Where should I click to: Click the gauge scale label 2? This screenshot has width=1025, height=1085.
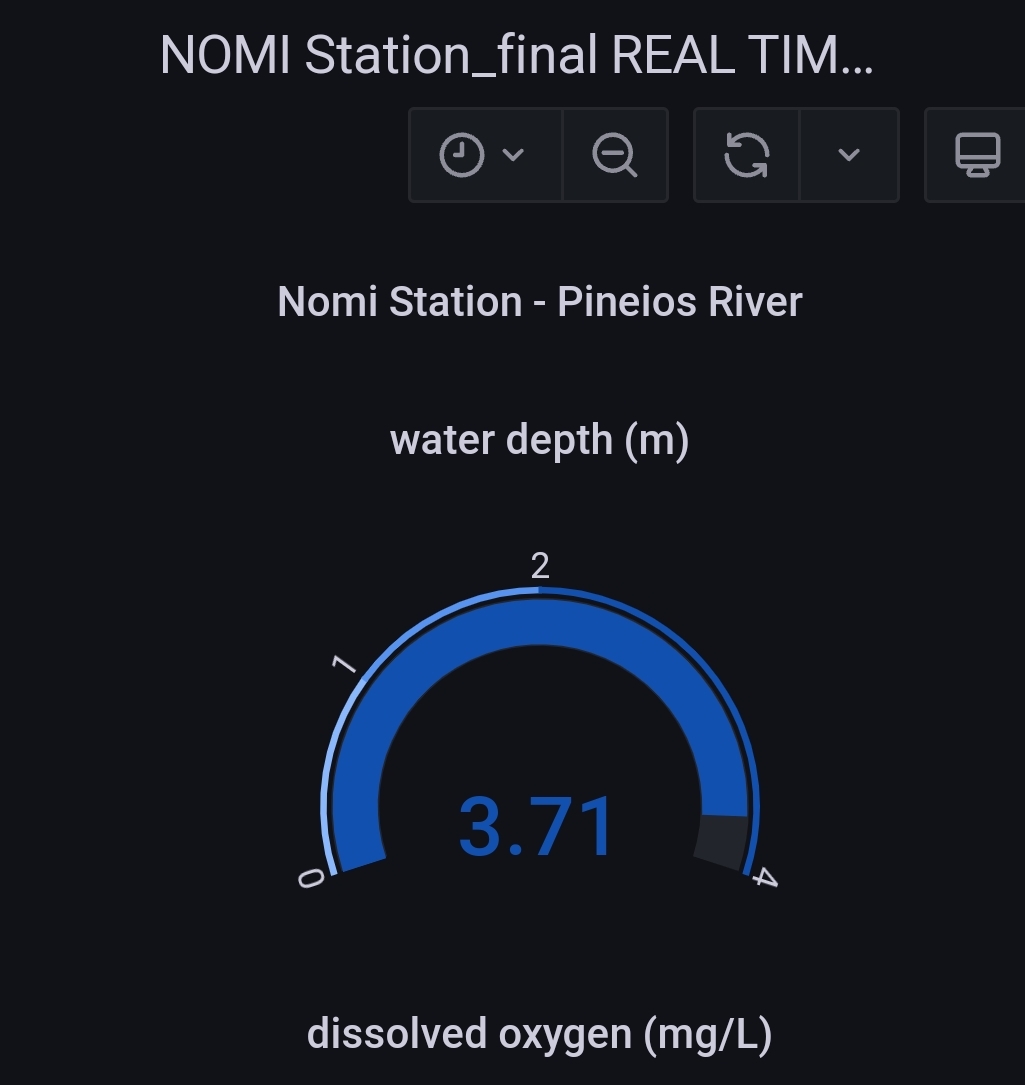[x=540, y=567]
